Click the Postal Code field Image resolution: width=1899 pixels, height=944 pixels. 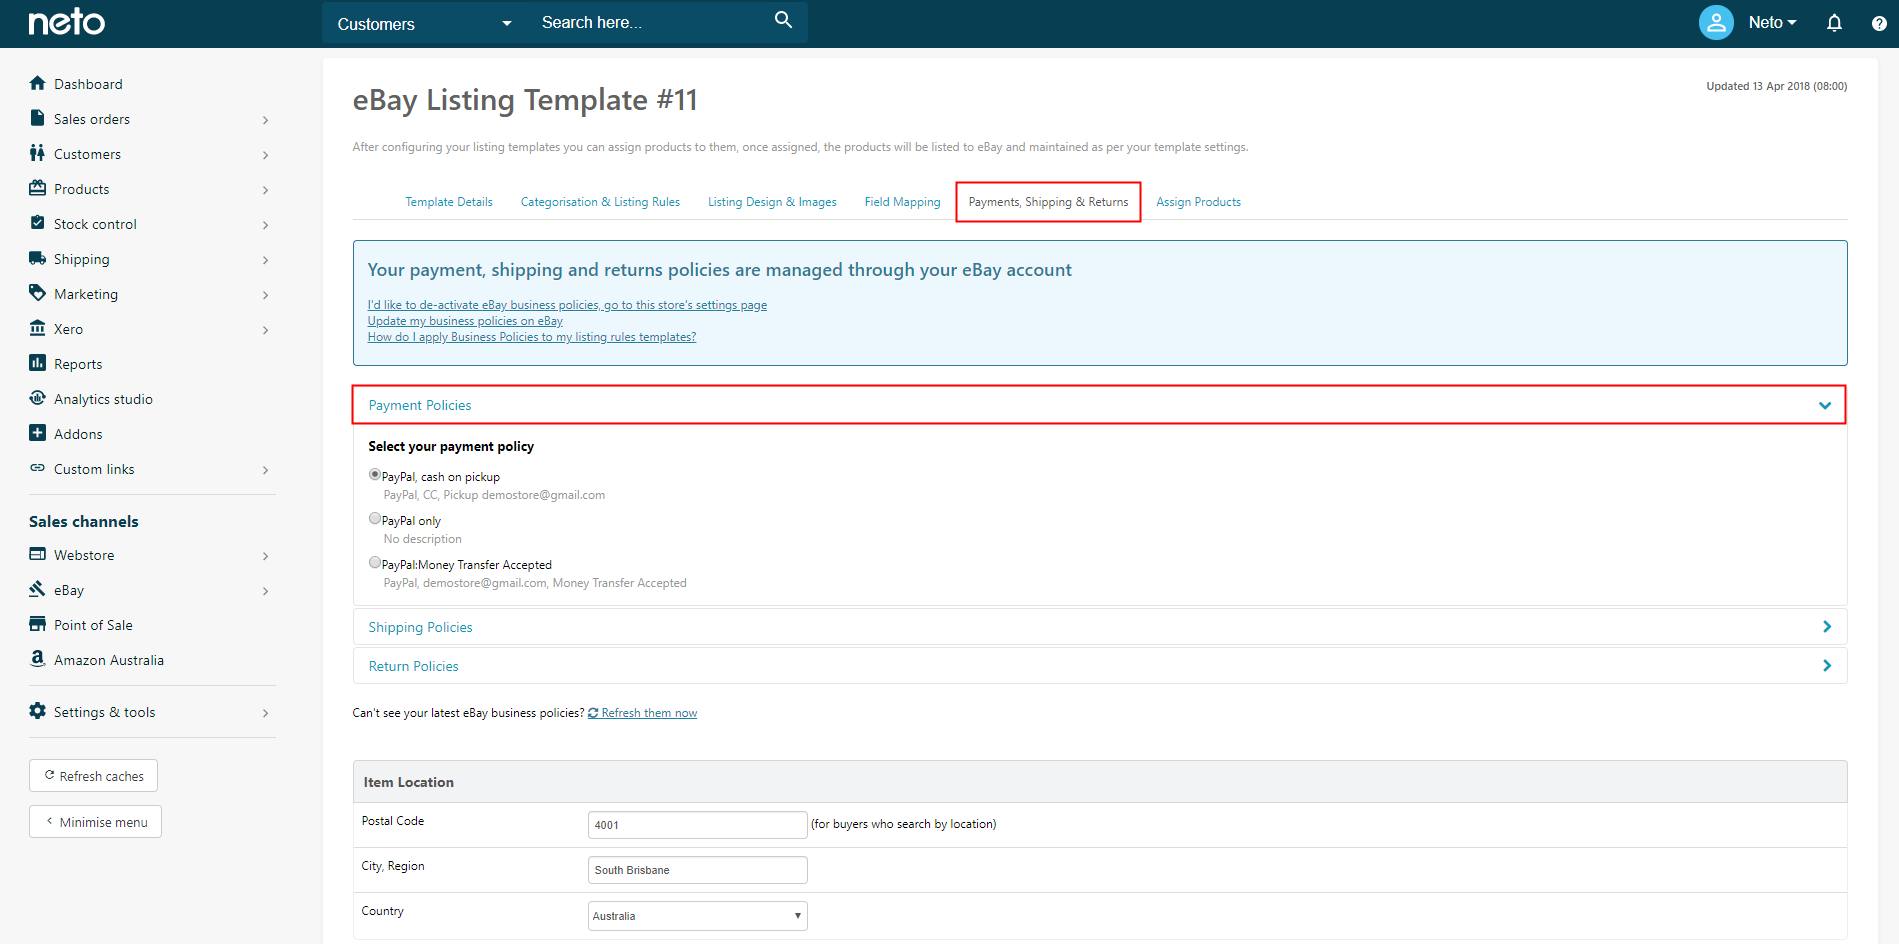tap(698, 825)
